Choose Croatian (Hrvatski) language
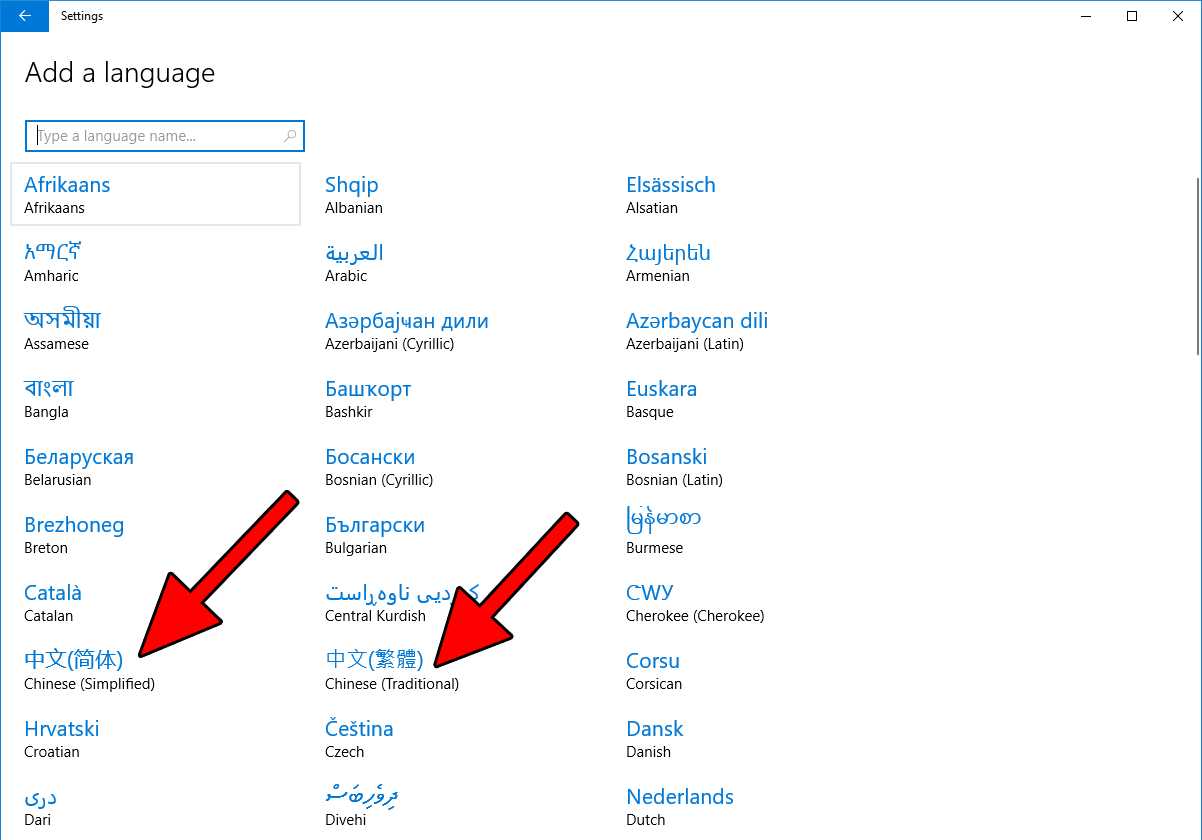Viewport: 1202px width, 840px height. [62, 739]
